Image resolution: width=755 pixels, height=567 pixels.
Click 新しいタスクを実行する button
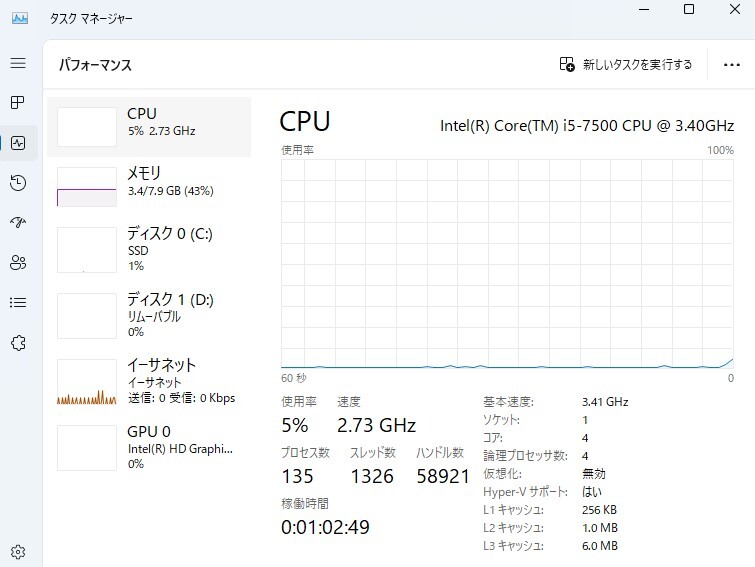[x=626, y=65]
